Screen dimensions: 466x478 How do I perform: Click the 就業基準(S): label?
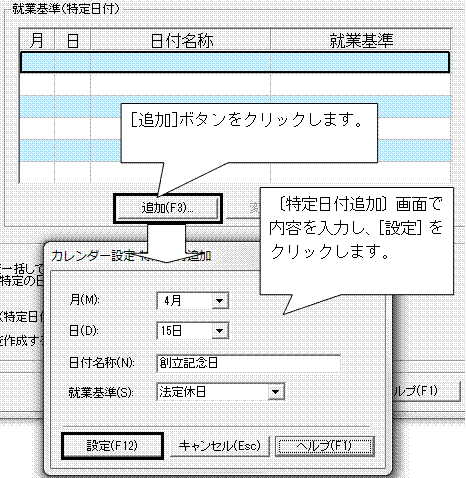[101, 392]
